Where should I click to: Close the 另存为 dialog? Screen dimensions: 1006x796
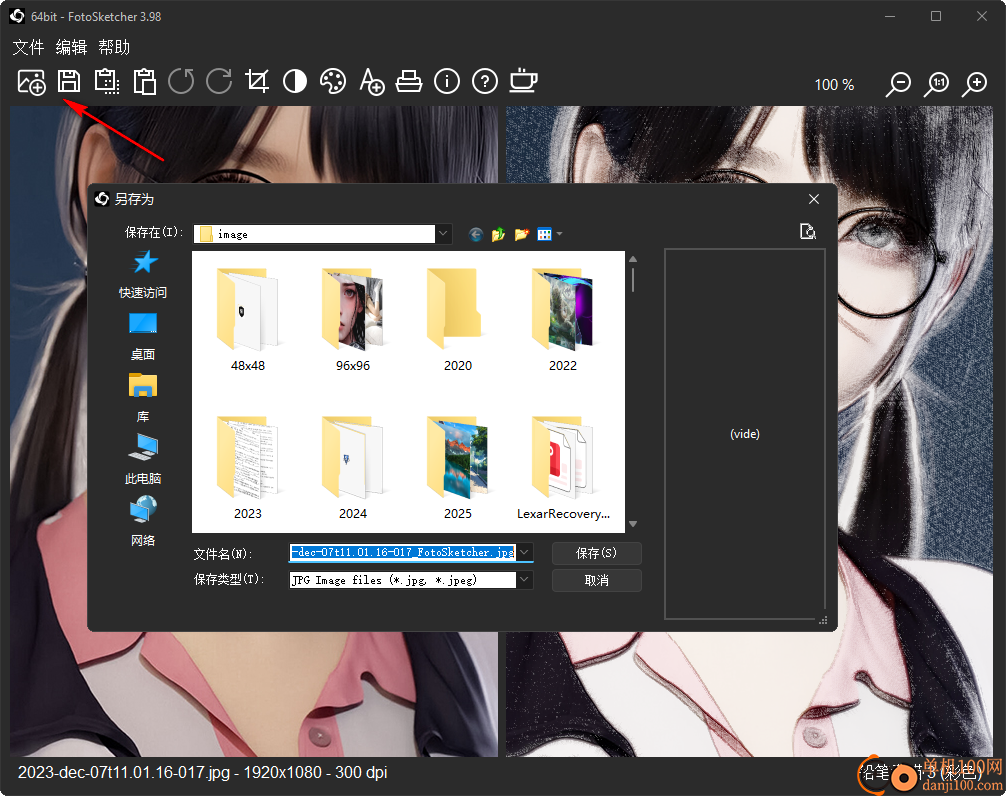(x=814, y=199)
